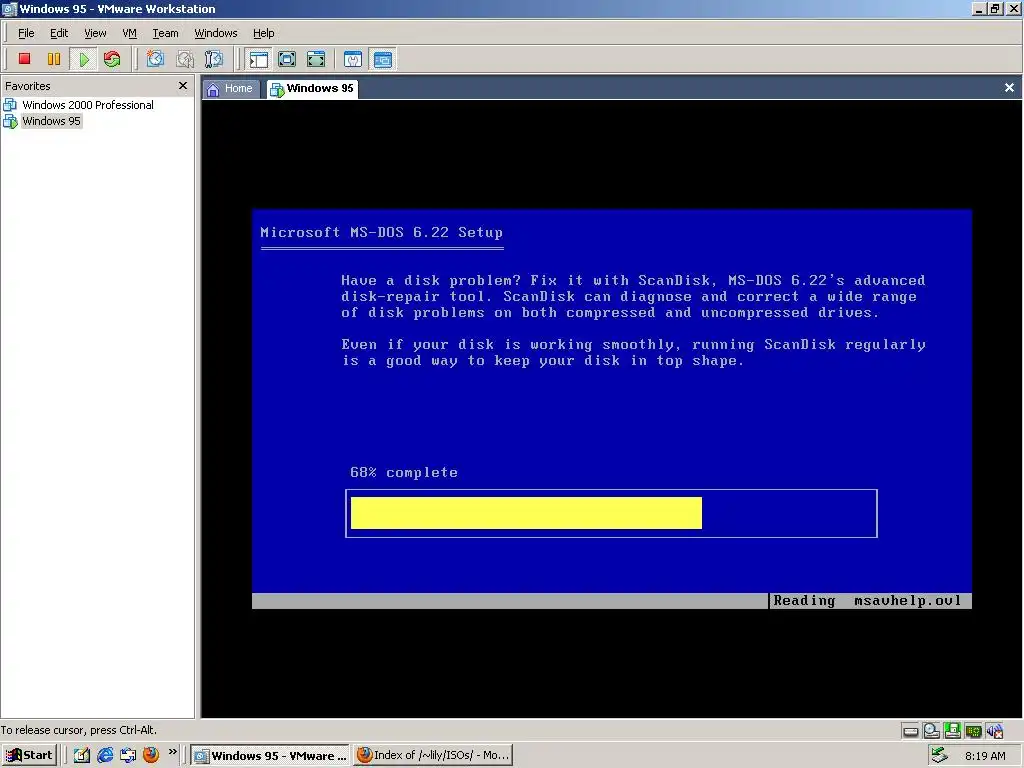Click the Favorites panel header label
The width and height of the screenshot is (1024, 768).
pyautogui.click(x=27, y=86)
